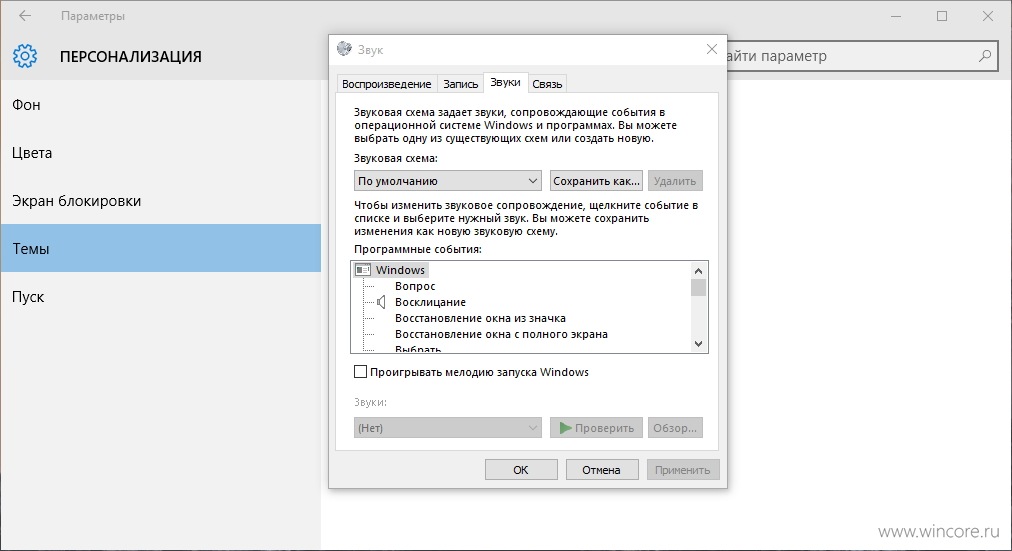Click the Удалить button
The height and width of the screenshot is (551, 1012).
tap(675, 181)
